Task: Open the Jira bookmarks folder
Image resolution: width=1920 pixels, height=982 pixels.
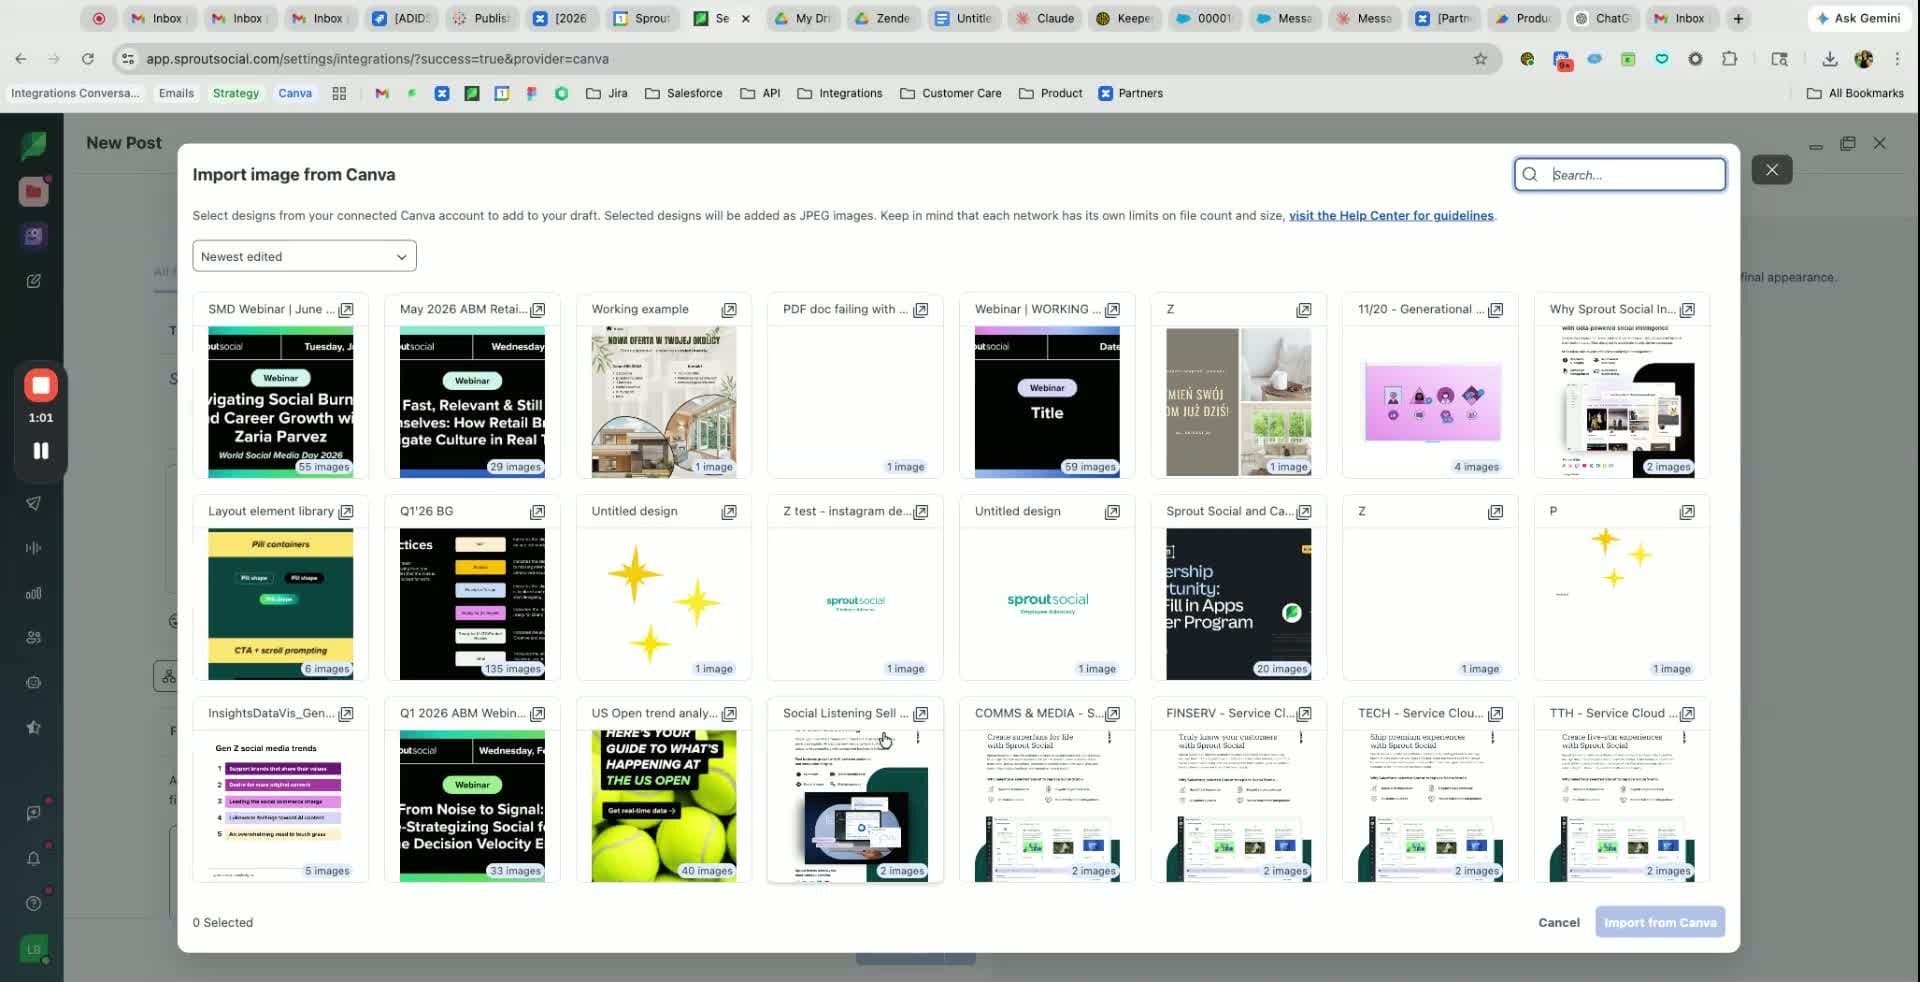Action: (x=607, y=93)
